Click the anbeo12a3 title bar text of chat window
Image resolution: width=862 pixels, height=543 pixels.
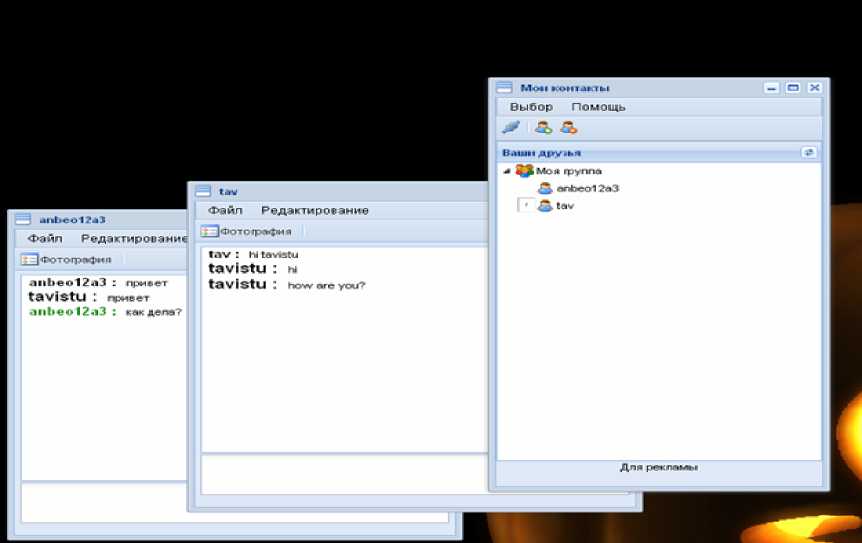72,220
